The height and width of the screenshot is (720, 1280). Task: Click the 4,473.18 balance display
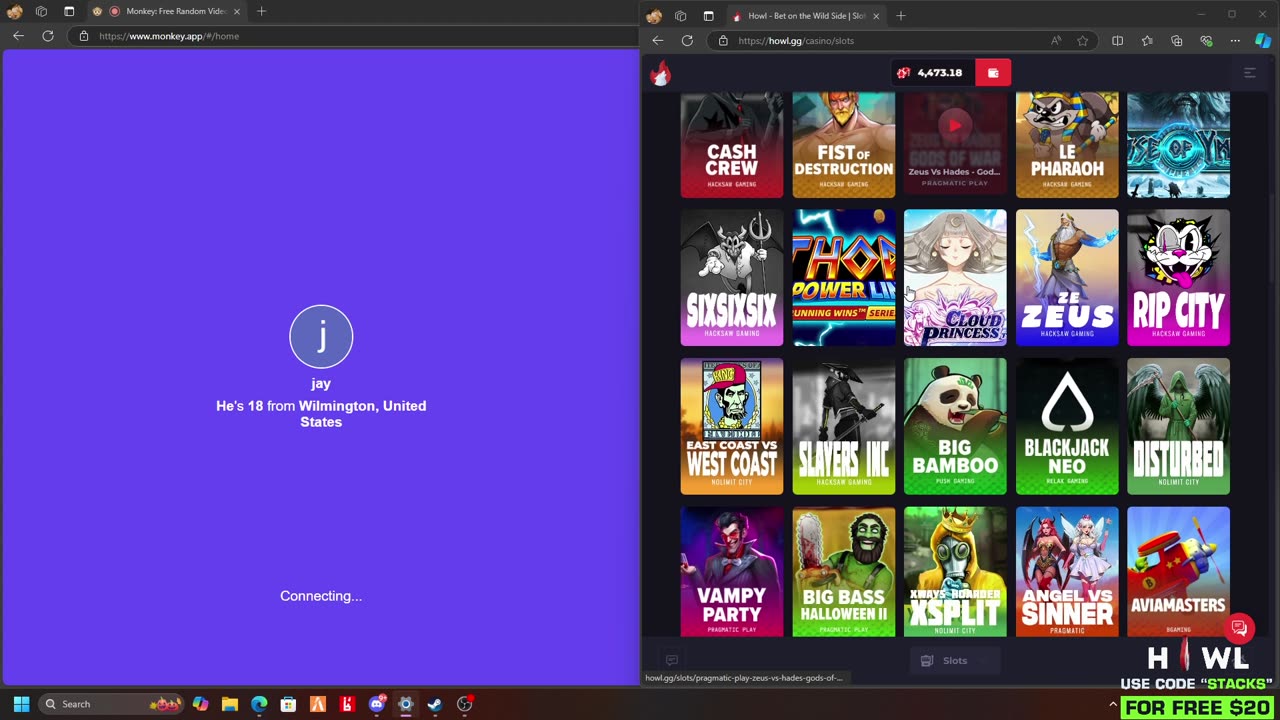(931, 73)
